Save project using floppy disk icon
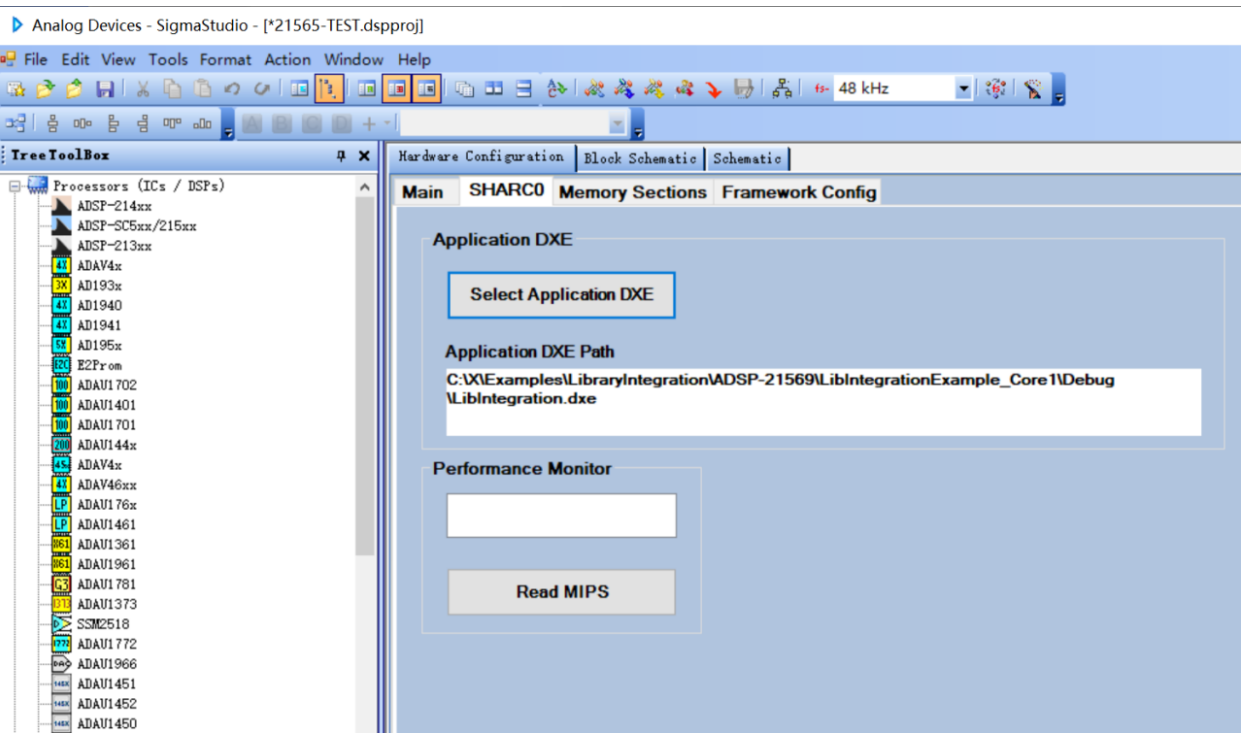The height and width of the screenshot is (744, 1252). (x=104, y=89)
